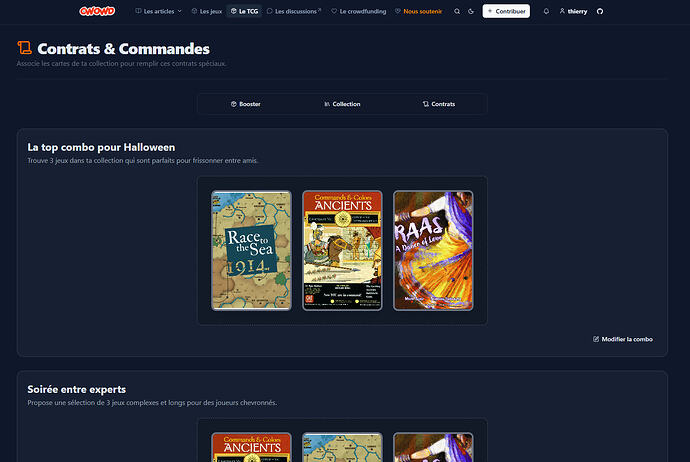Image resolution: width=690 pixels, height=462 pixels.
Task: Click the edit icon beside Modifier la combo
Action: click(x=596, y=339)
